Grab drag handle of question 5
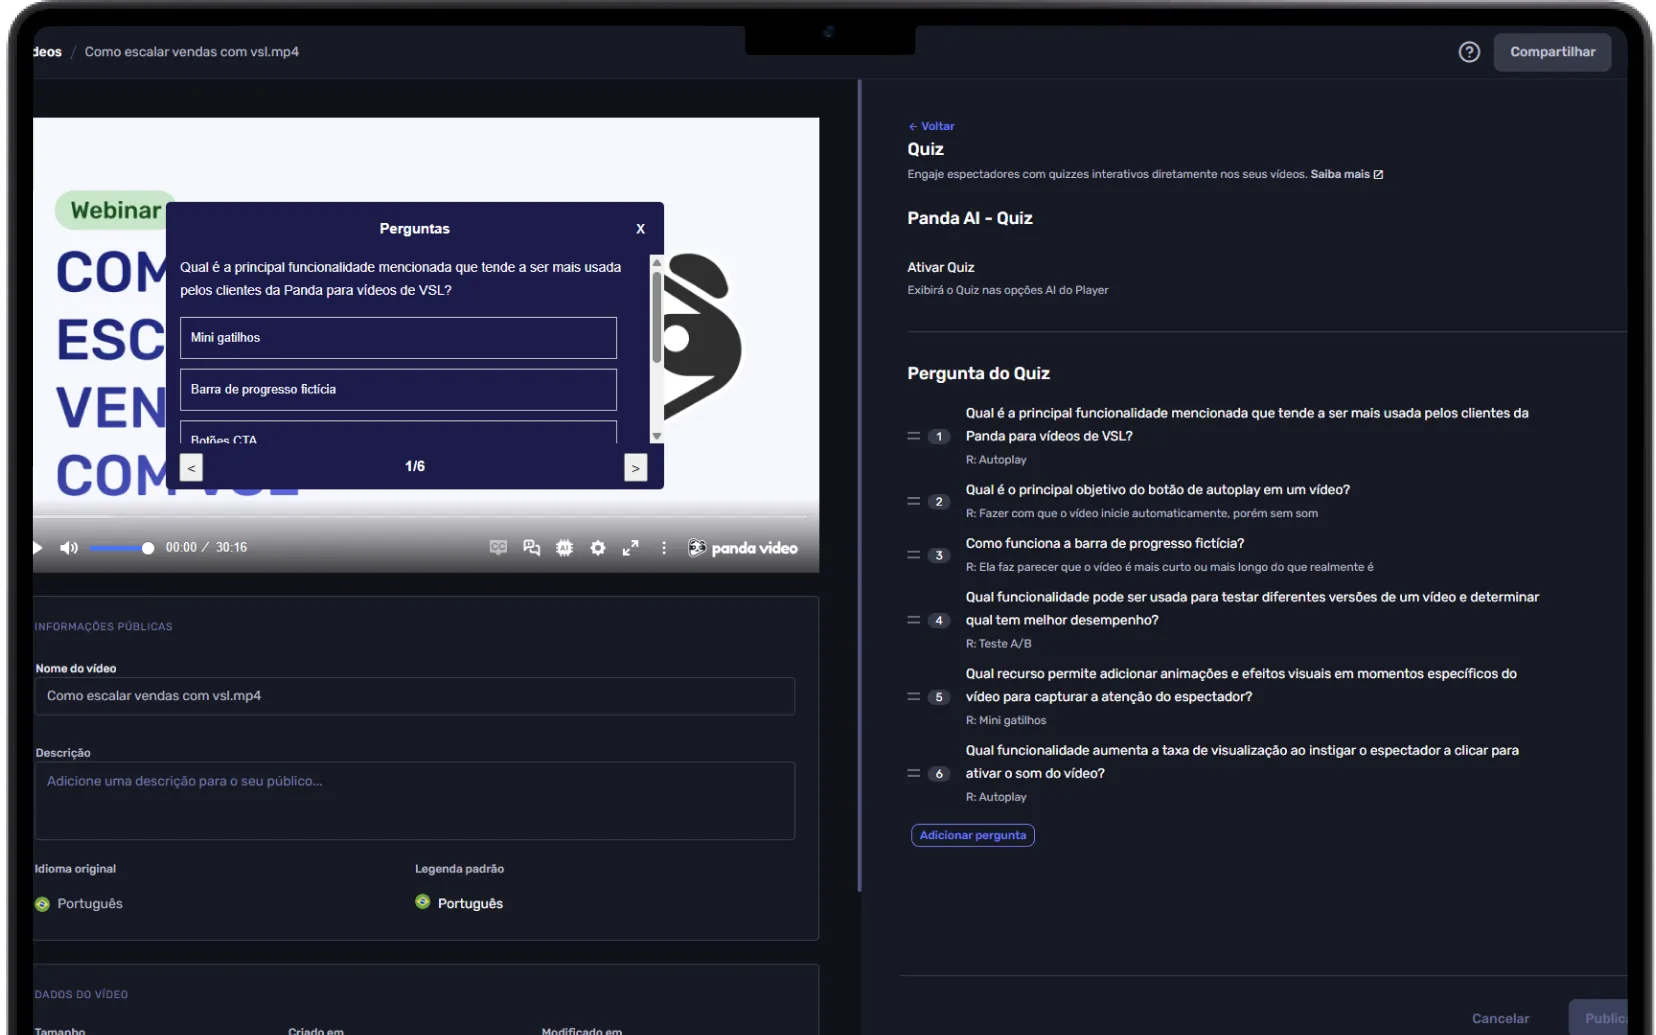Image resolution: width=1656 pixels, height=1035 pixels. [x=914, y=697]
